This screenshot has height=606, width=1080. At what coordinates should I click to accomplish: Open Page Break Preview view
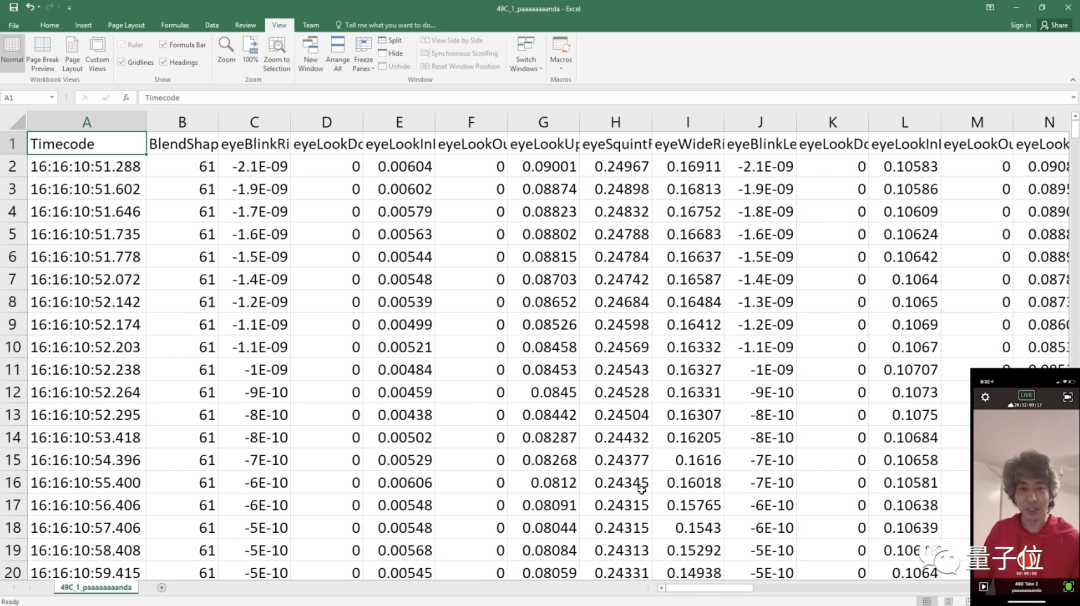[42, 54]
